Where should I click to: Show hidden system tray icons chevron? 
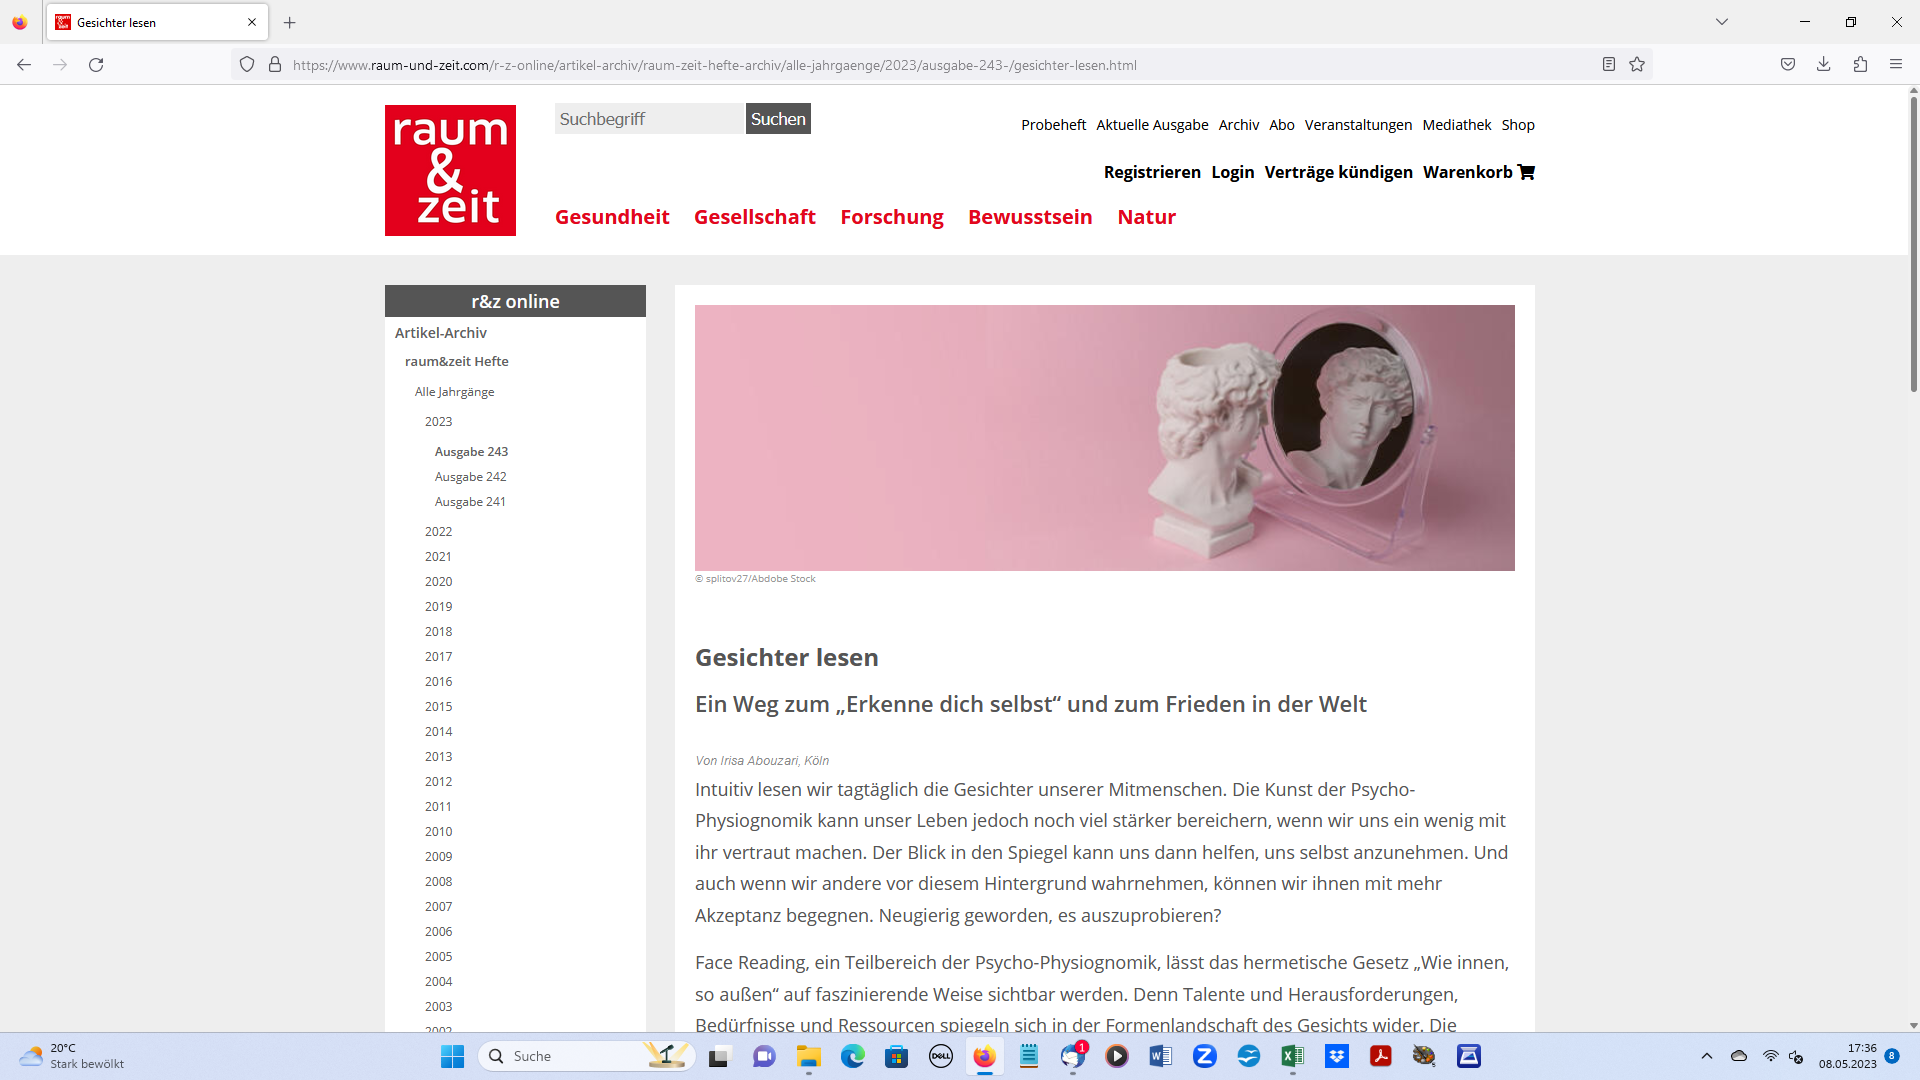coord(1707,1056)
